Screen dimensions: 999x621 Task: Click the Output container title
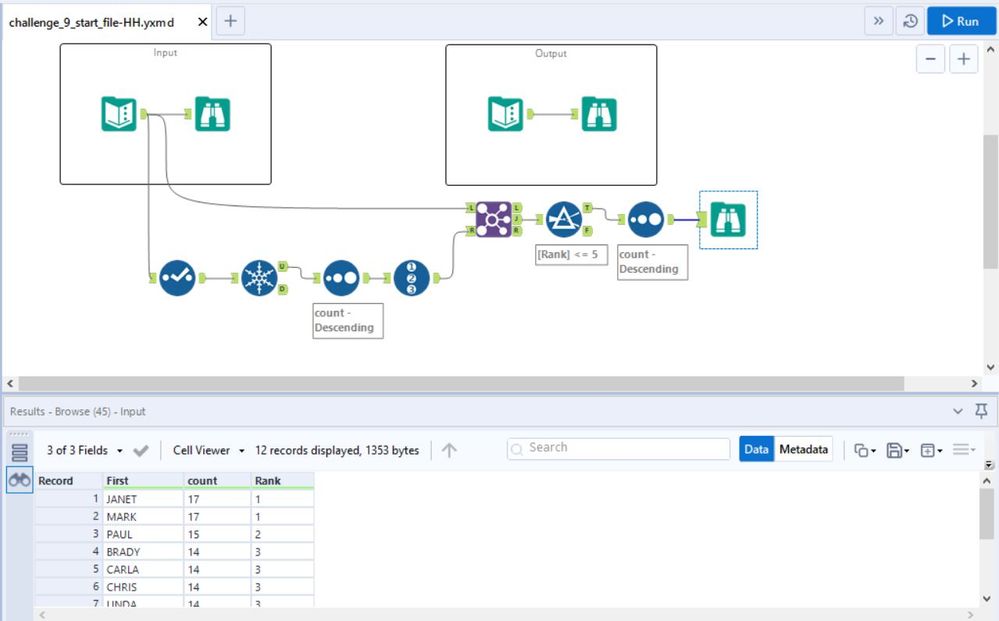(x=550, y=53)
